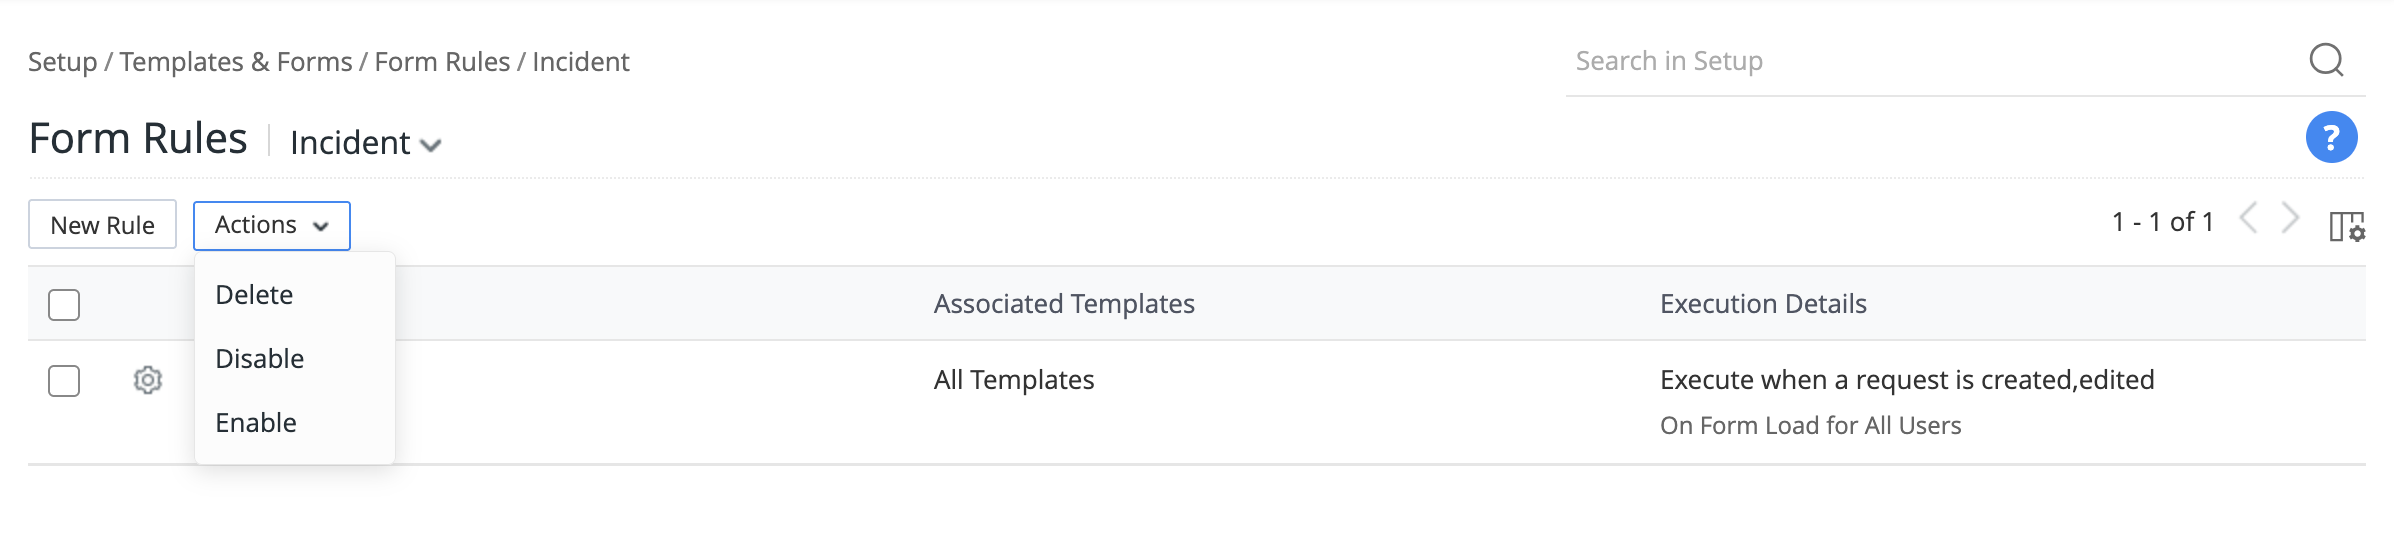The width and height of the screenshot is (2394, 550).
Task: Click the Associated Templates column header
Action: point(1064,304)
